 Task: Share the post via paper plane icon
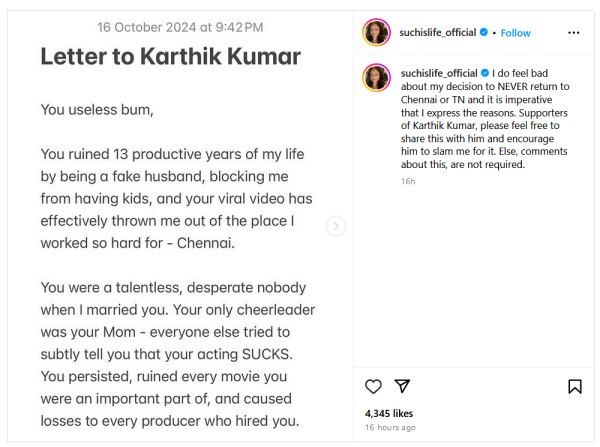[x=402, y=386]
